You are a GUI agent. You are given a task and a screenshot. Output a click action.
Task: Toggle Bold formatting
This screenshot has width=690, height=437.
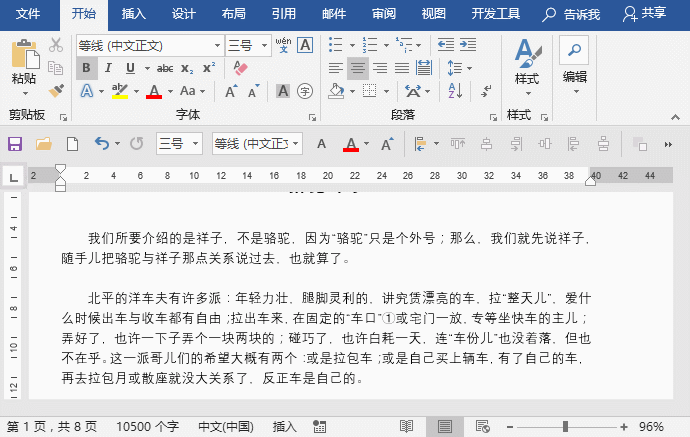[88, 68]
